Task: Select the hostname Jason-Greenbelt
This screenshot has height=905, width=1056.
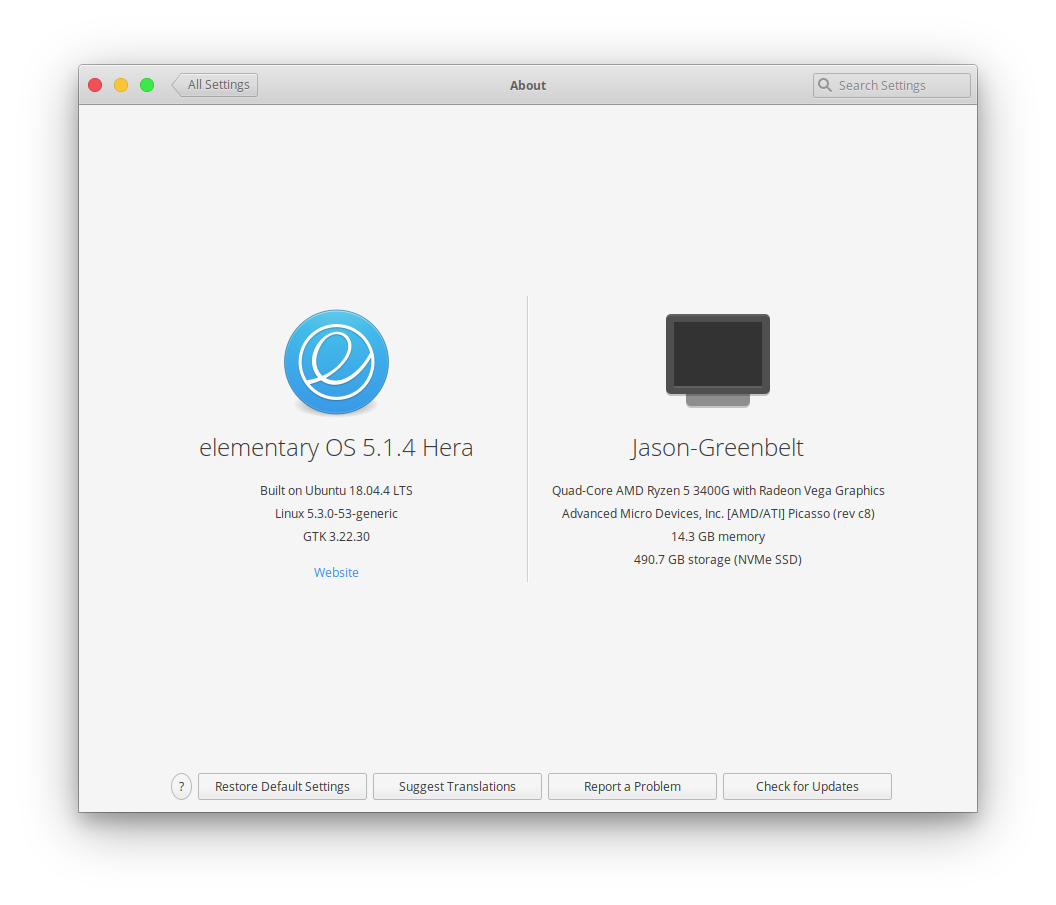Action: (x=717, y=447)
